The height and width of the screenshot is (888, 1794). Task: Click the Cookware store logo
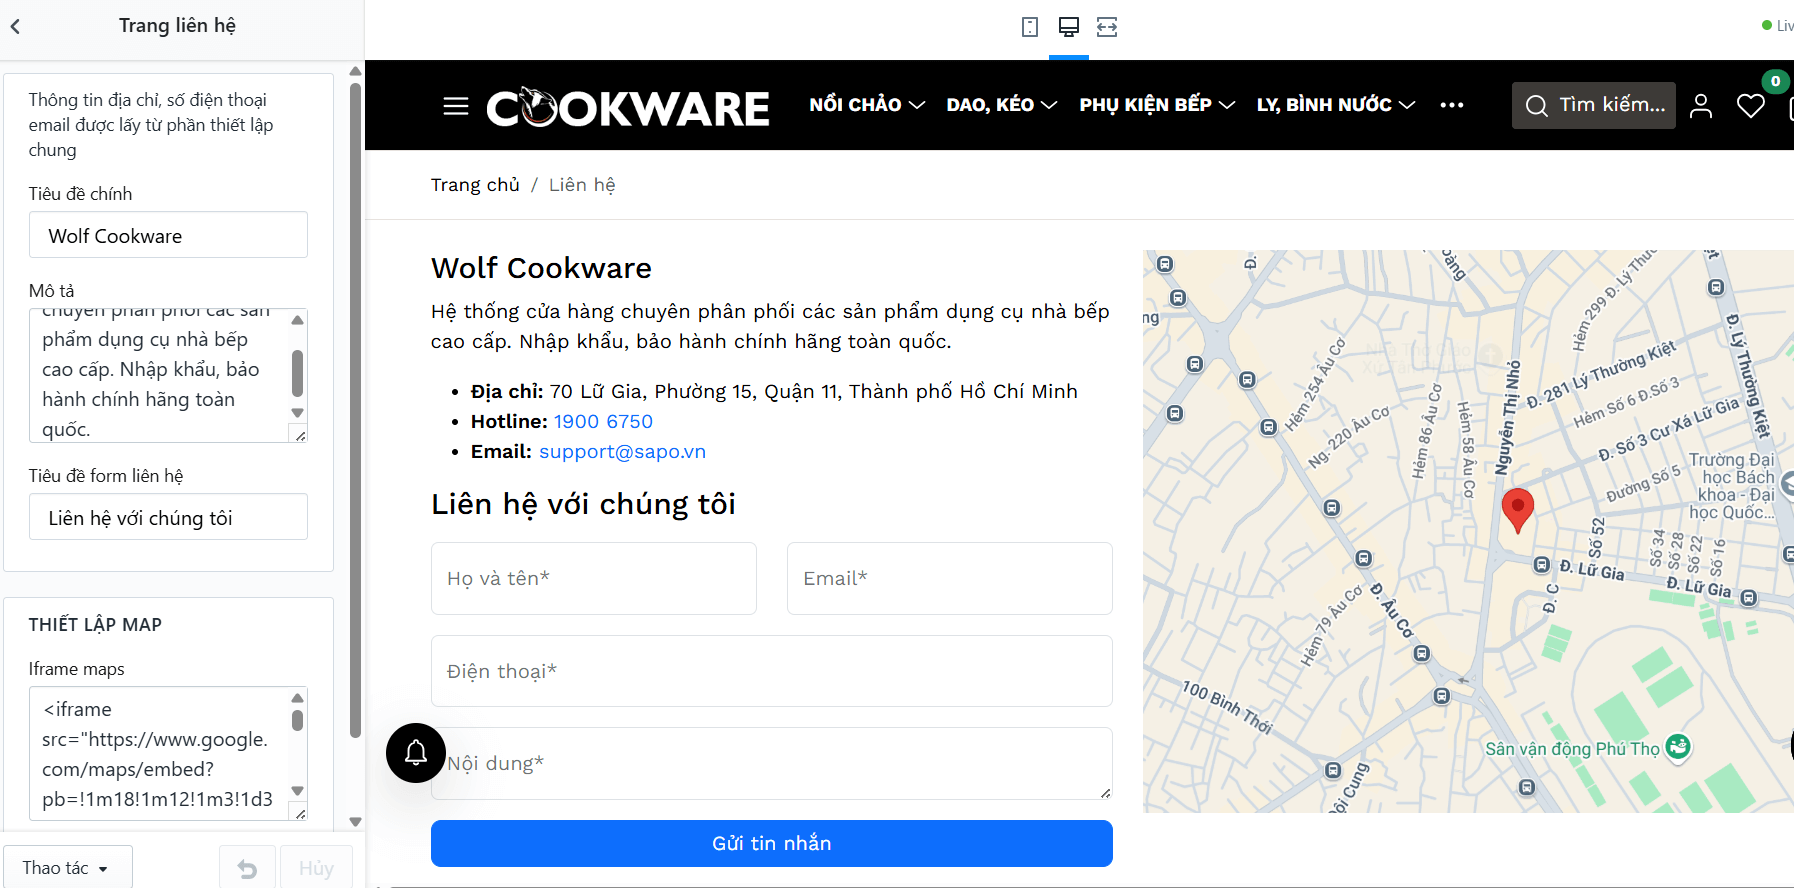pyautogui.click(x=628, y=107)
